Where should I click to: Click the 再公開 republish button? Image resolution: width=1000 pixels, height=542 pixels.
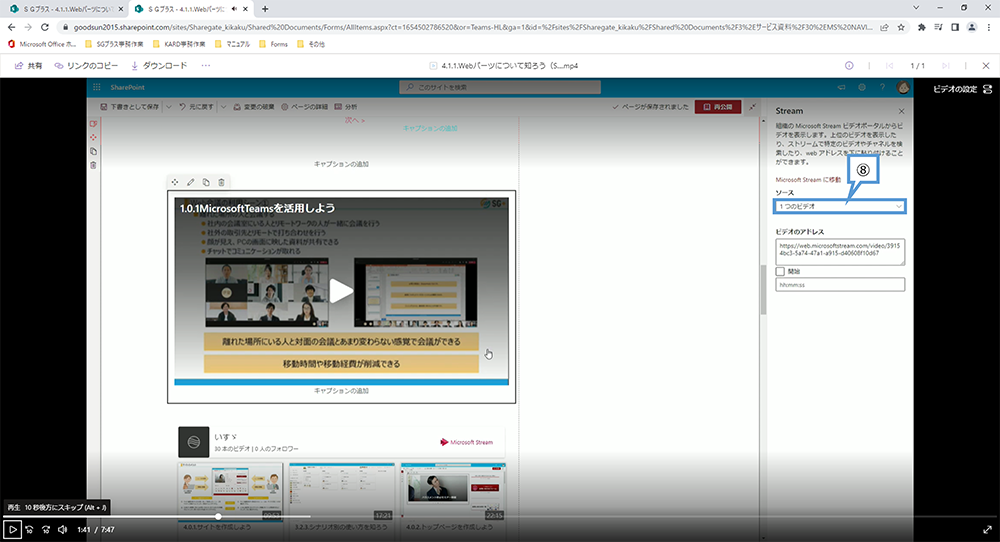(x=718, y=107)
